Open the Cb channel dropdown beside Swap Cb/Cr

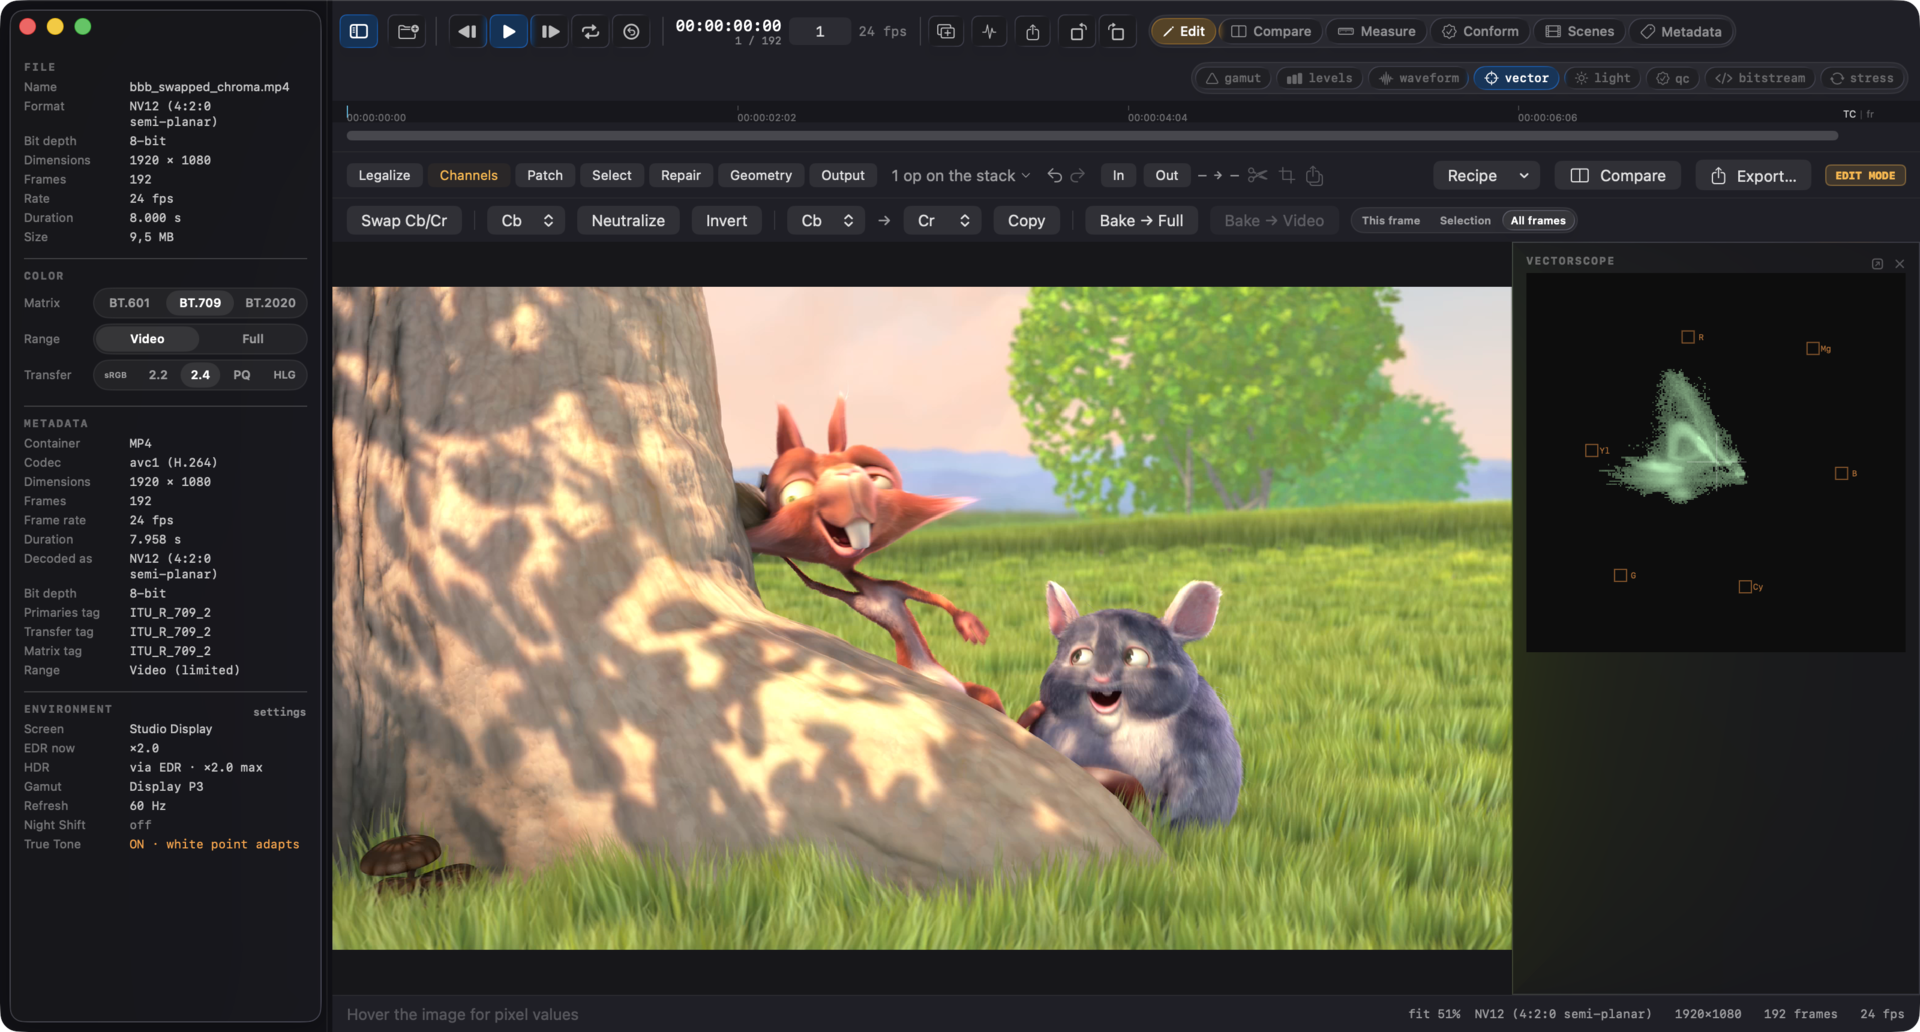pos(526,221)
